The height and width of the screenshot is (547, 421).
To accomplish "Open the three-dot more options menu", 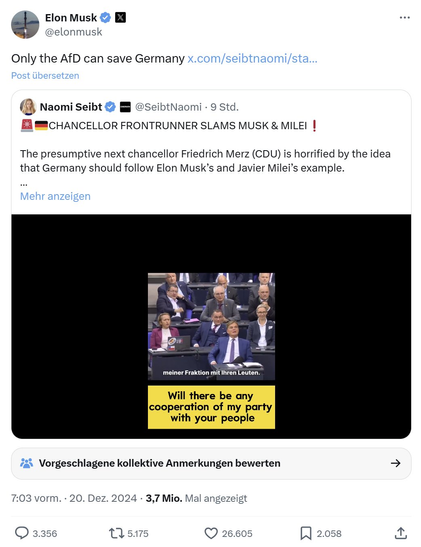I will (x=405, y=17).
